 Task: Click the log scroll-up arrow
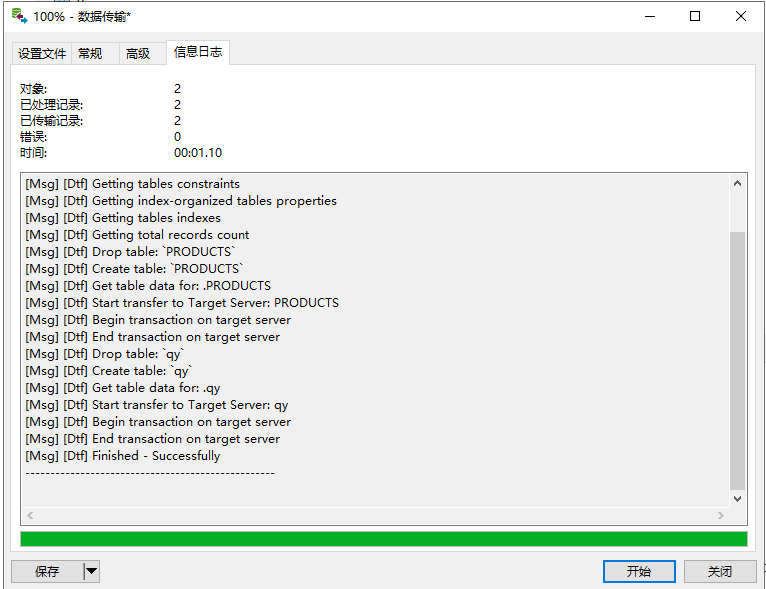738,184
